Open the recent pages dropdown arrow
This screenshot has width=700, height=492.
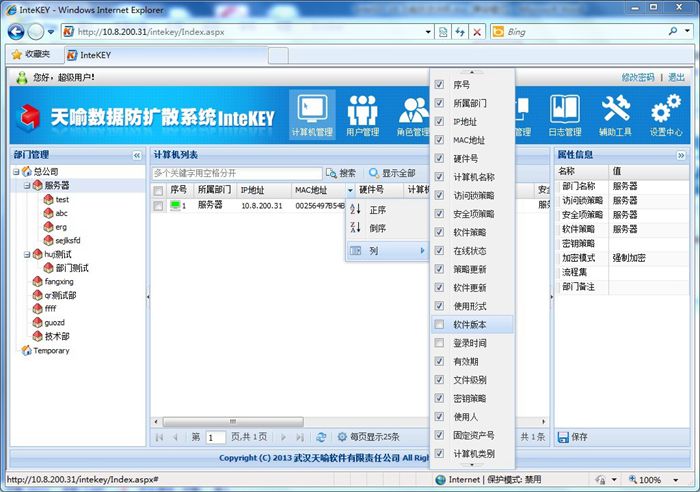[x=51, y=32]
